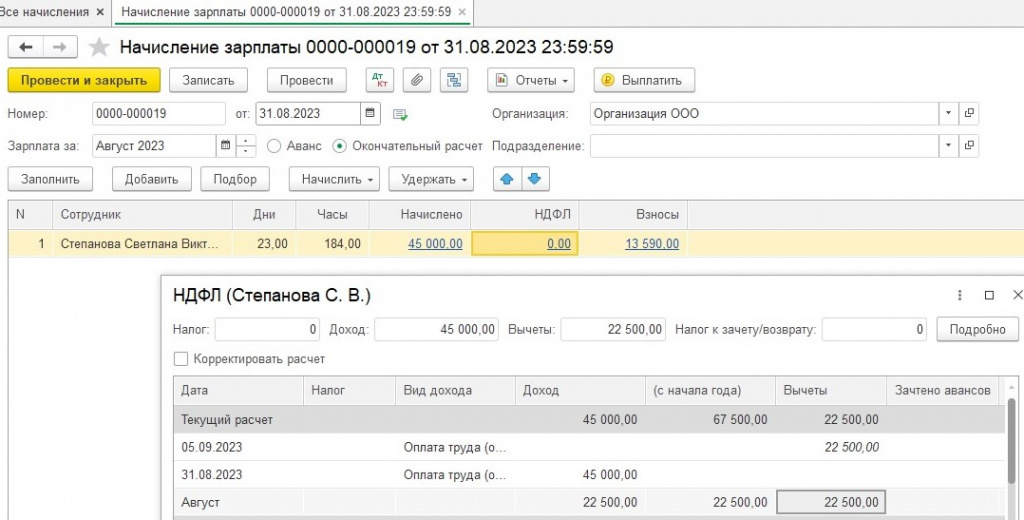The image size is (1024, 520).
Task: Click the Провести и закрыть button
Action: coord(84,80)
